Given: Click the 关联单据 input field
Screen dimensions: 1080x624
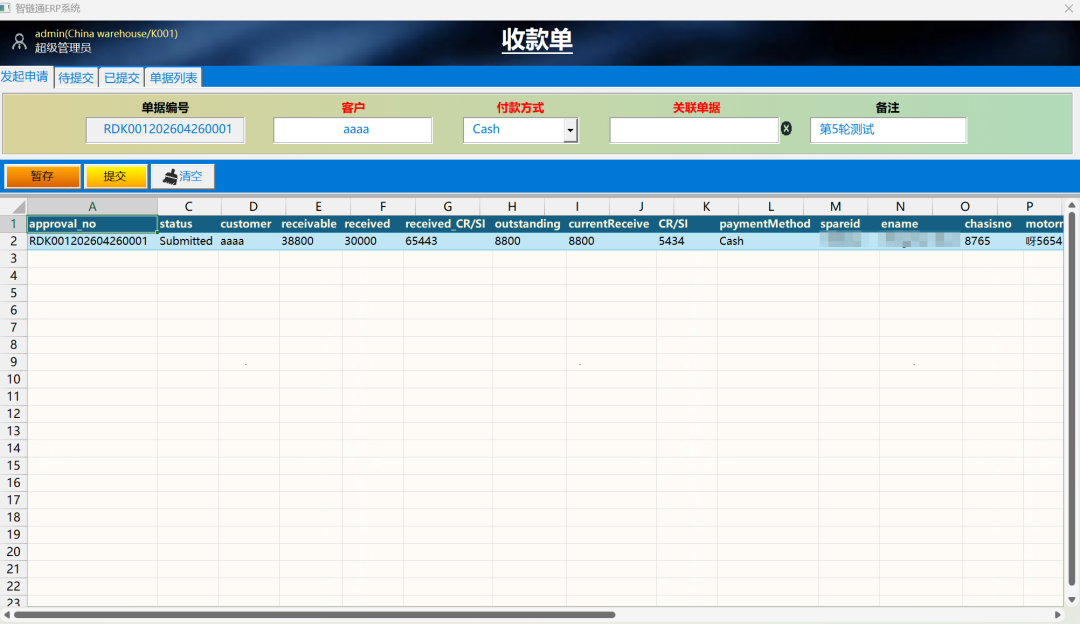Looking at the screenshot, I should click(694, 129).
